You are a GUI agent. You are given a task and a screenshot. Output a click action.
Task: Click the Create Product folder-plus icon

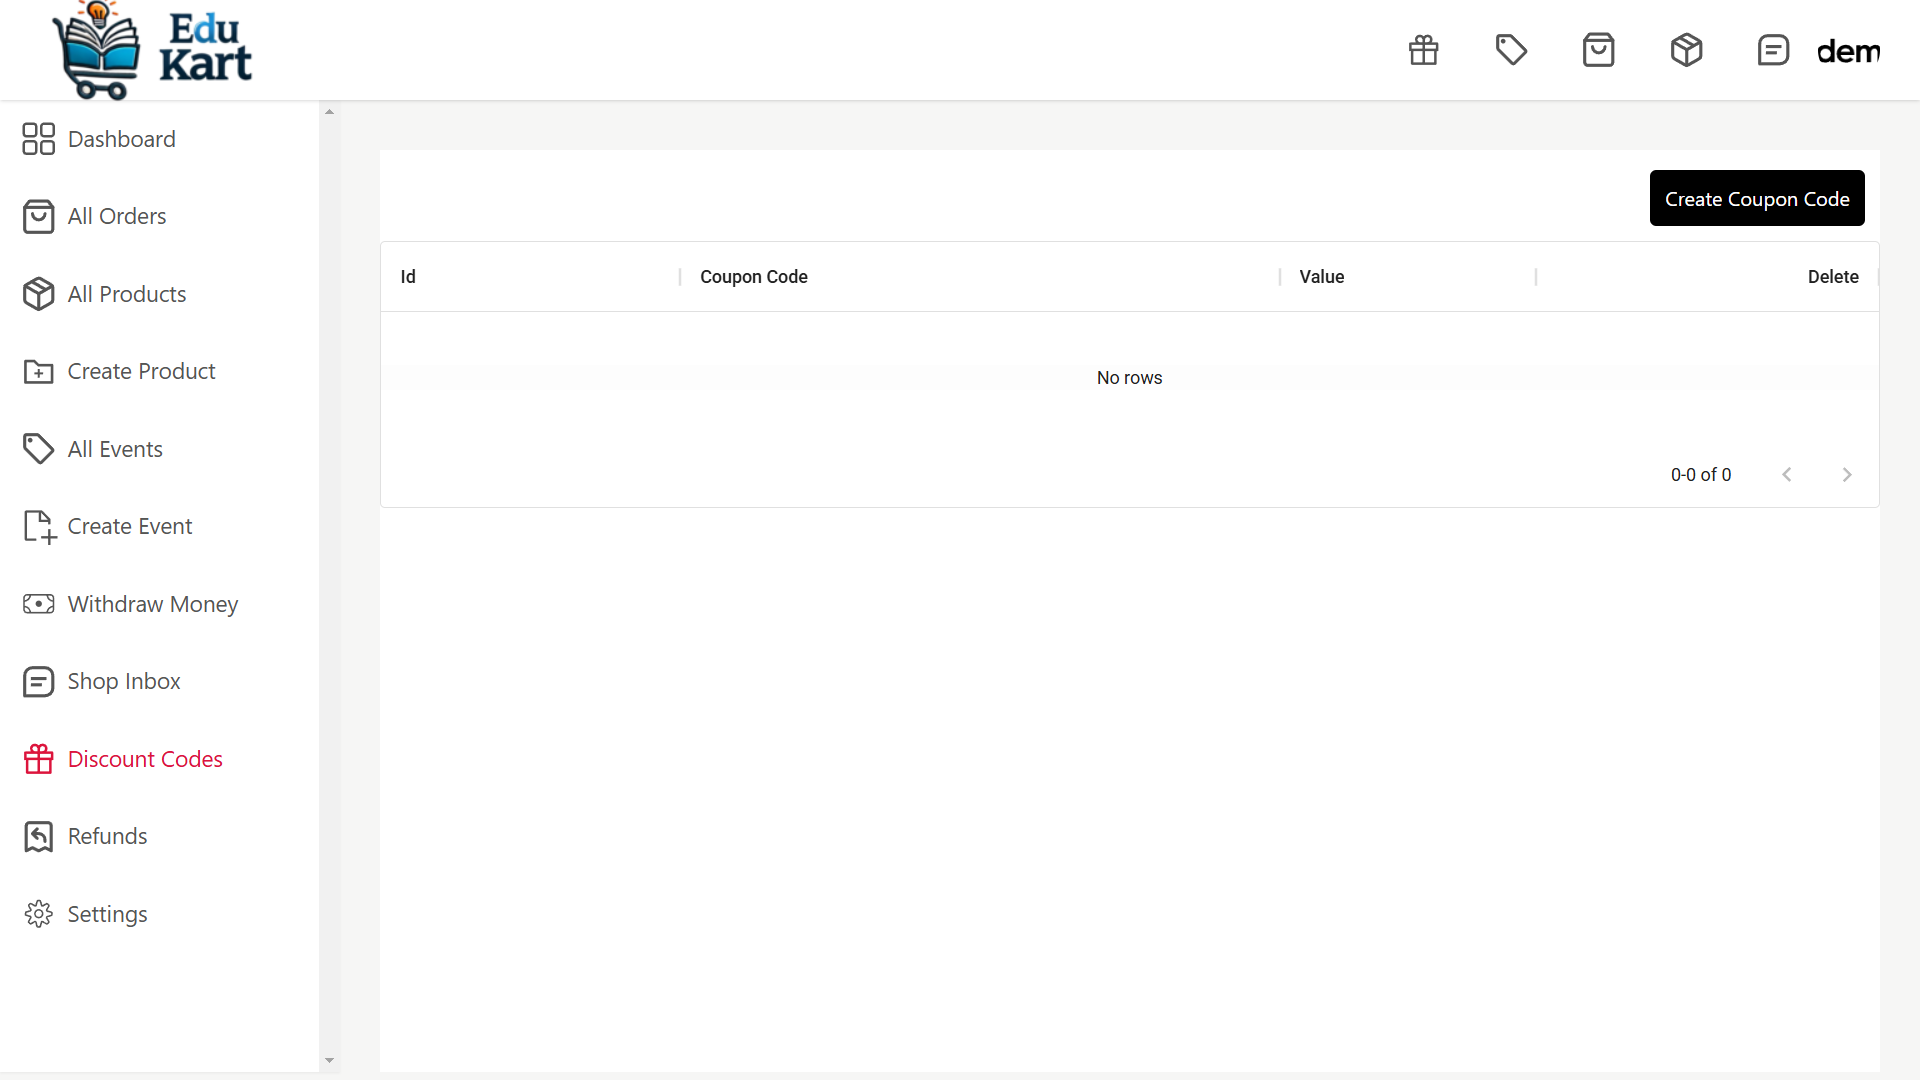click(x=39, y=371)
